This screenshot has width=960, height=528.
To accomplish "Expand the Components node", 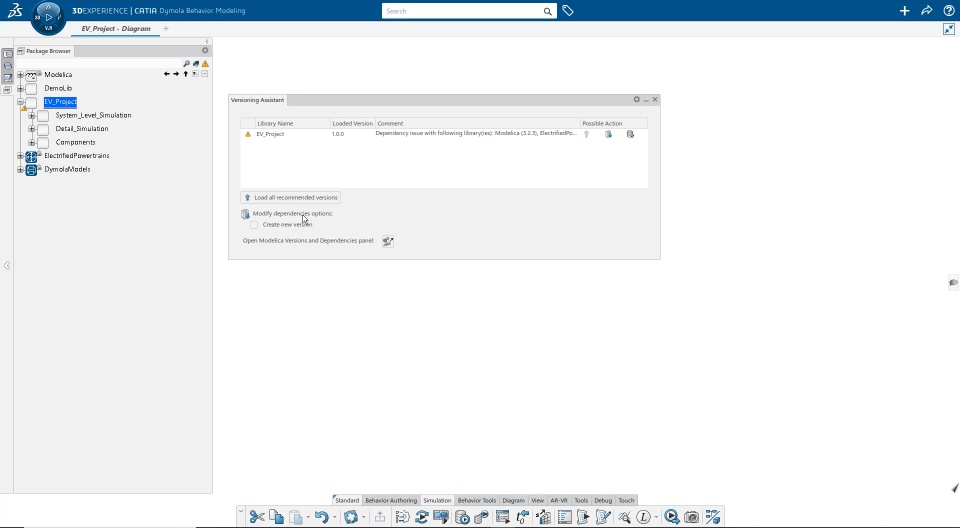I will point(32,142).
